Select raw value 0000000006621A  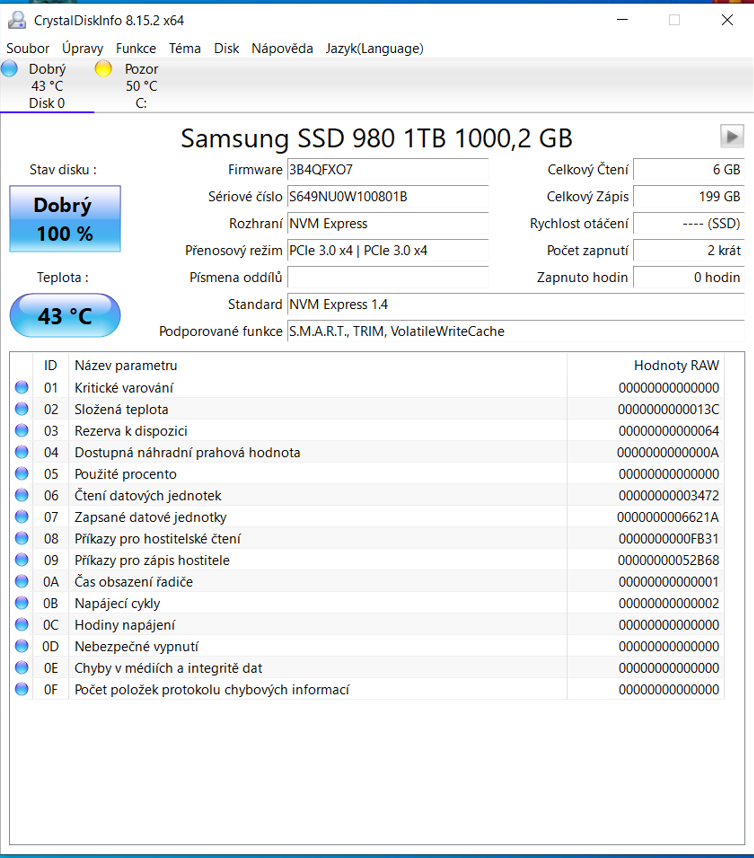tap(668, 517)
